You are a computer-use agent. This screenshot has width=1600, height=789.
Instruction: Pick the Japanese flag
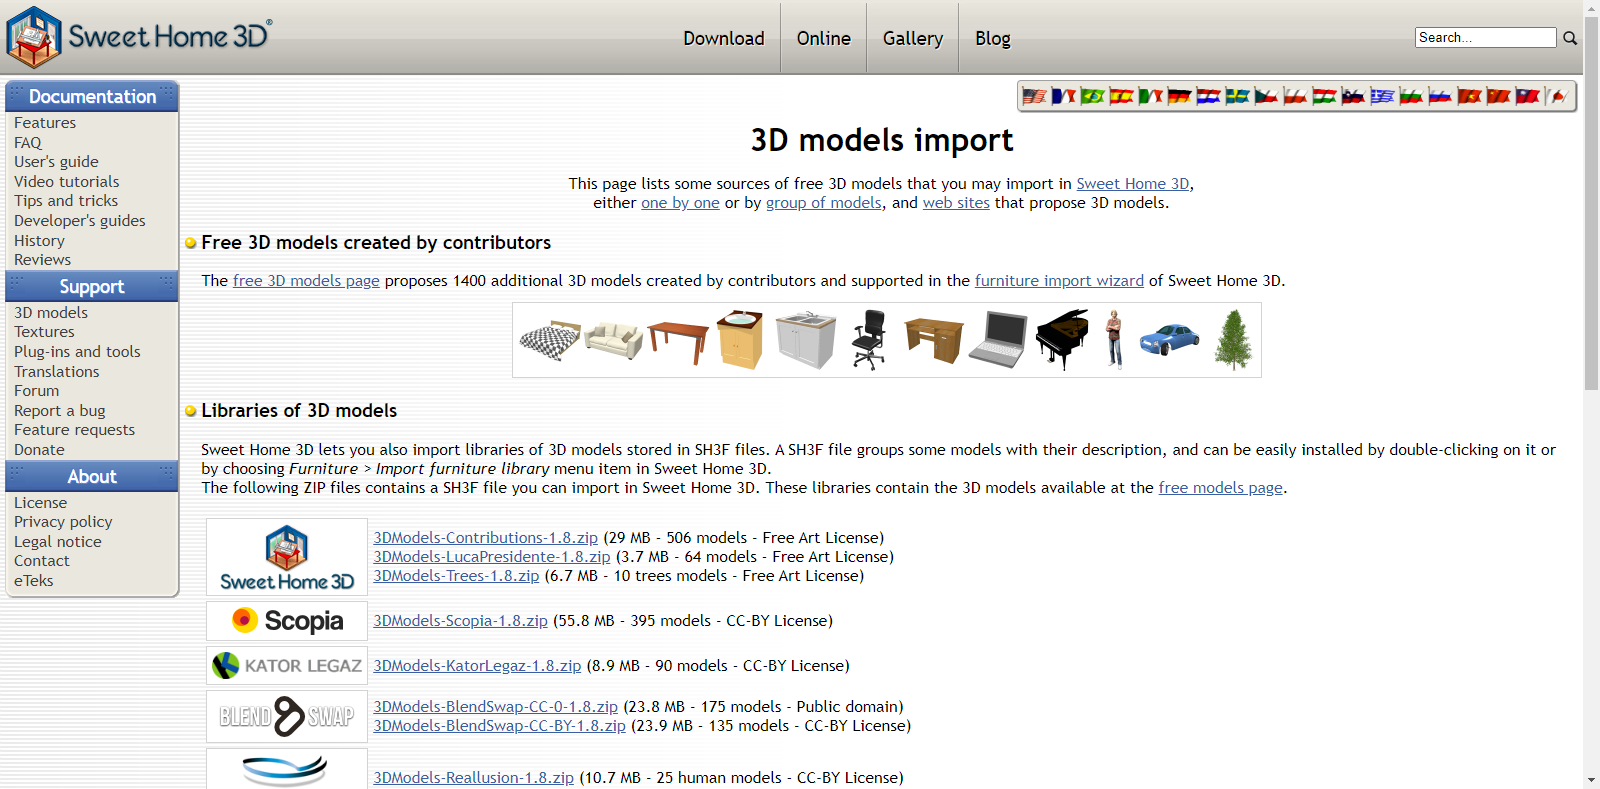1557,96
